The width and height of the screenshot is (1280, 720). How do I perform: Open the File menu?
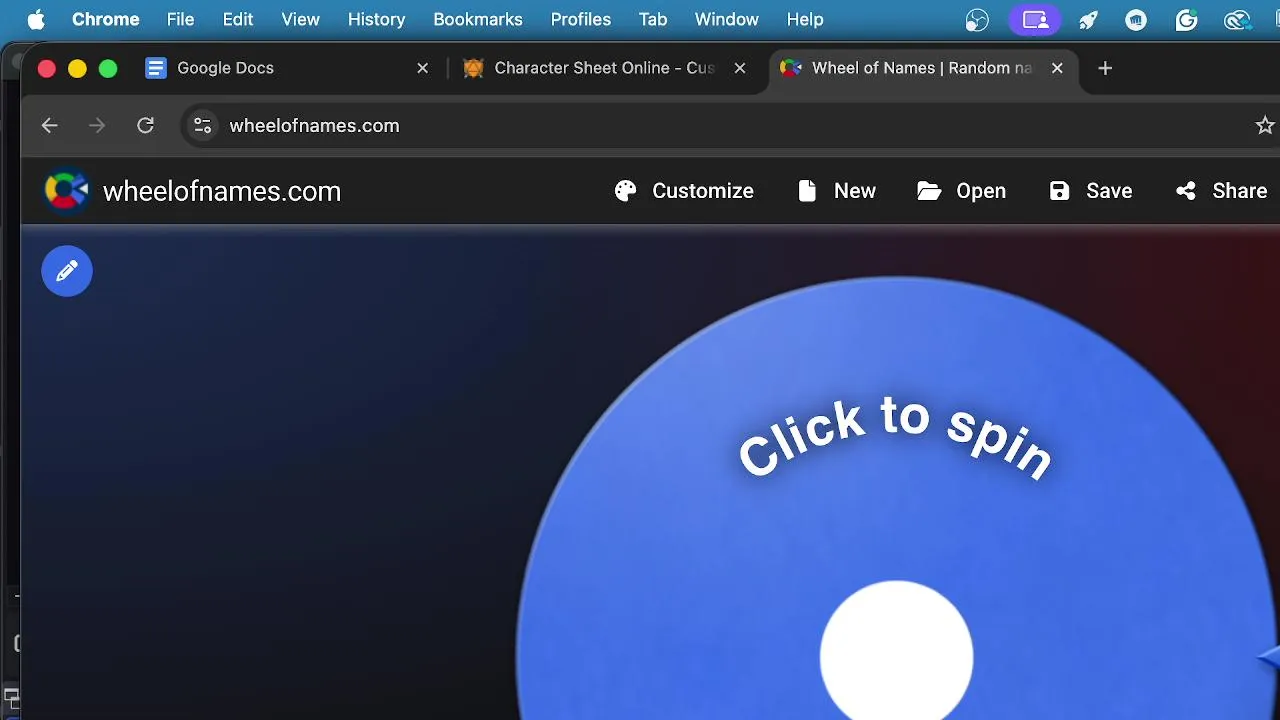point(180,20)
